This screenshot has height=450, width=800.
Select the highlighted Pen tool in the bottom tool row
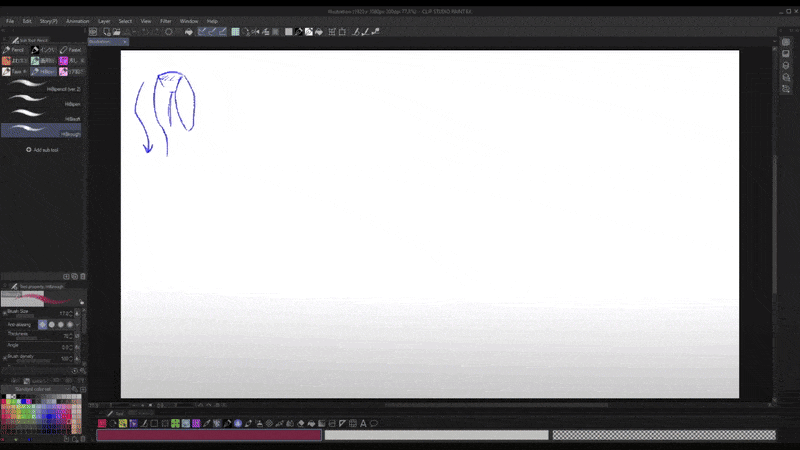(x=227, y=423)
